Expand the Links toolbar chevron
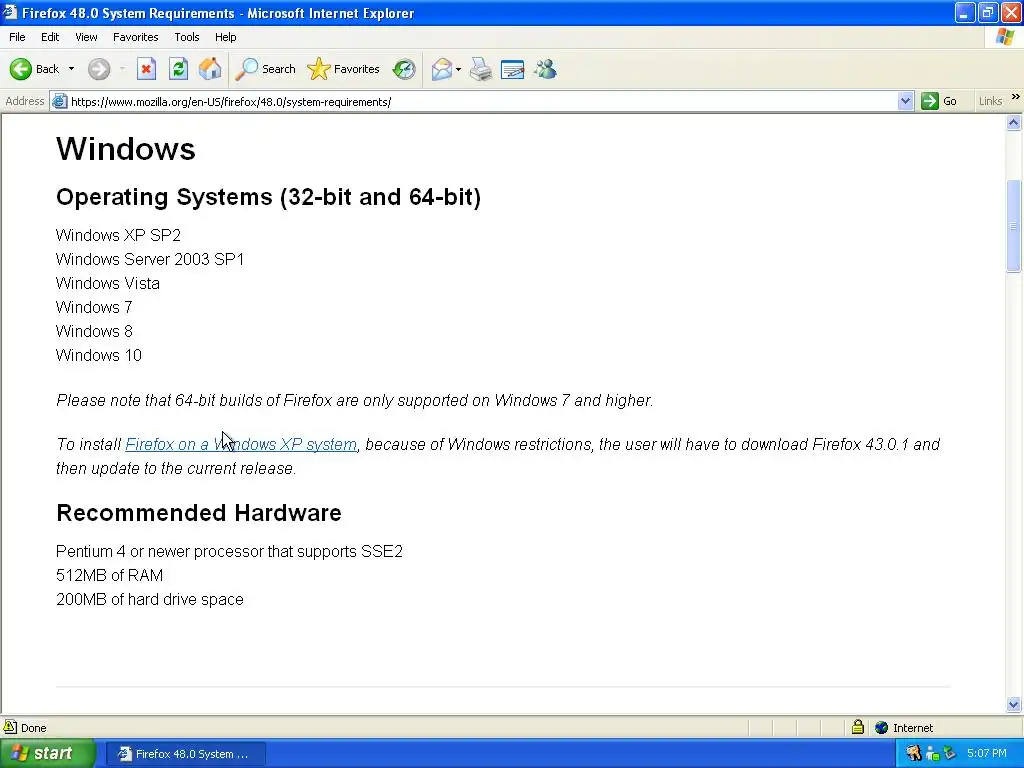This screenshot has width=1024, height=768. 1016,97
